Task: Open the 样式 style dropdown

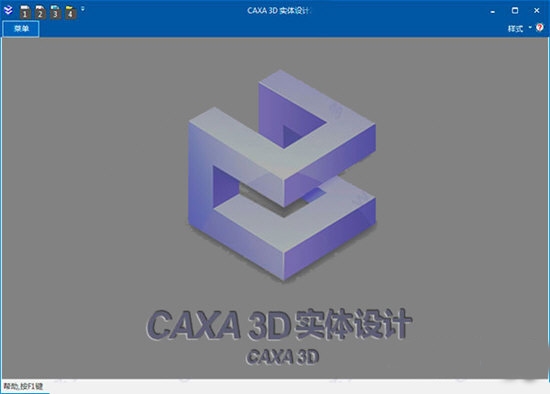Action: coord(519,28)
